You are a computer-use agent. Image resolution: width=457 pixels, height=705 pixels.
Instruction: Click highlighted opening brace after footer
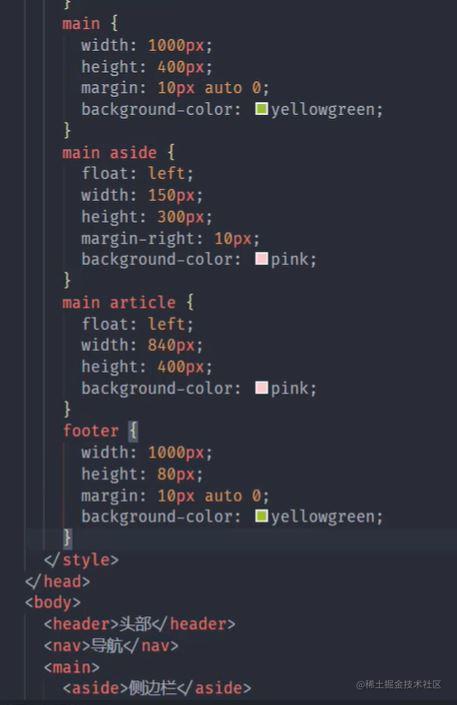pyautogui.click(x=133, y=431)
